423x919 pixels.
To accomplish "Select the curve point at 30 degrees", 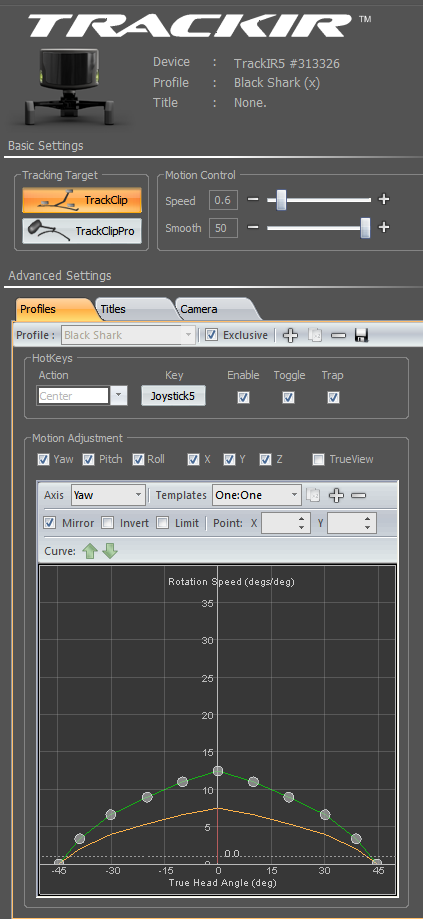I will pos(325,815).
